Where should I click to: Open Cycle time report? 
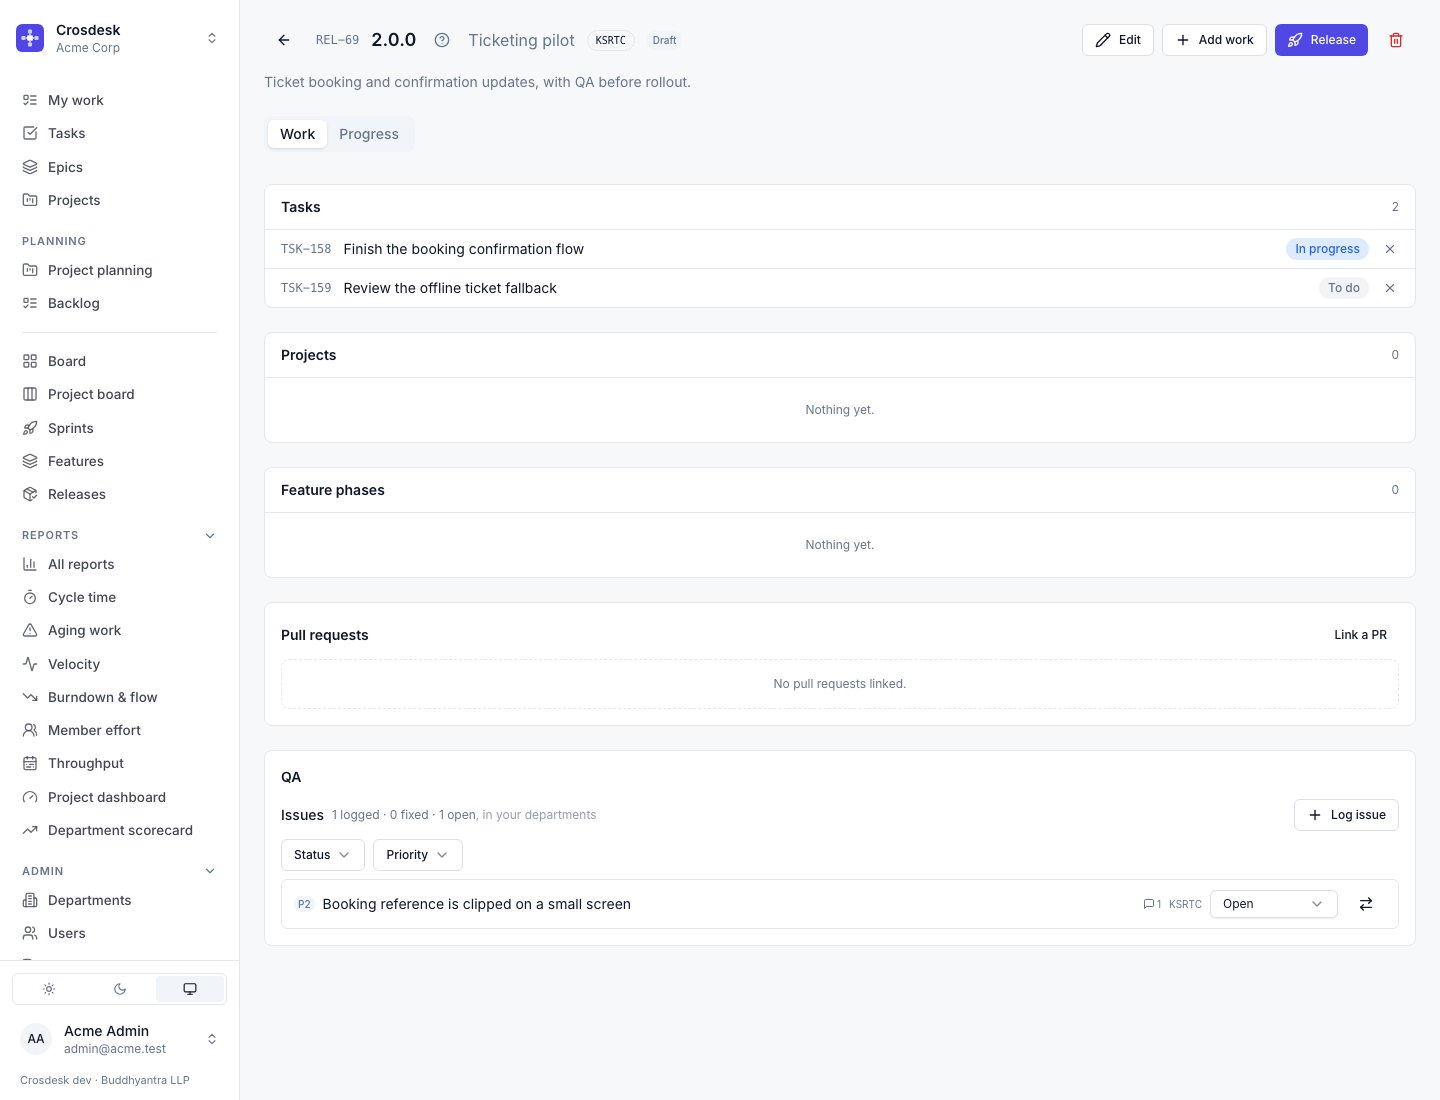coord(119,597)
